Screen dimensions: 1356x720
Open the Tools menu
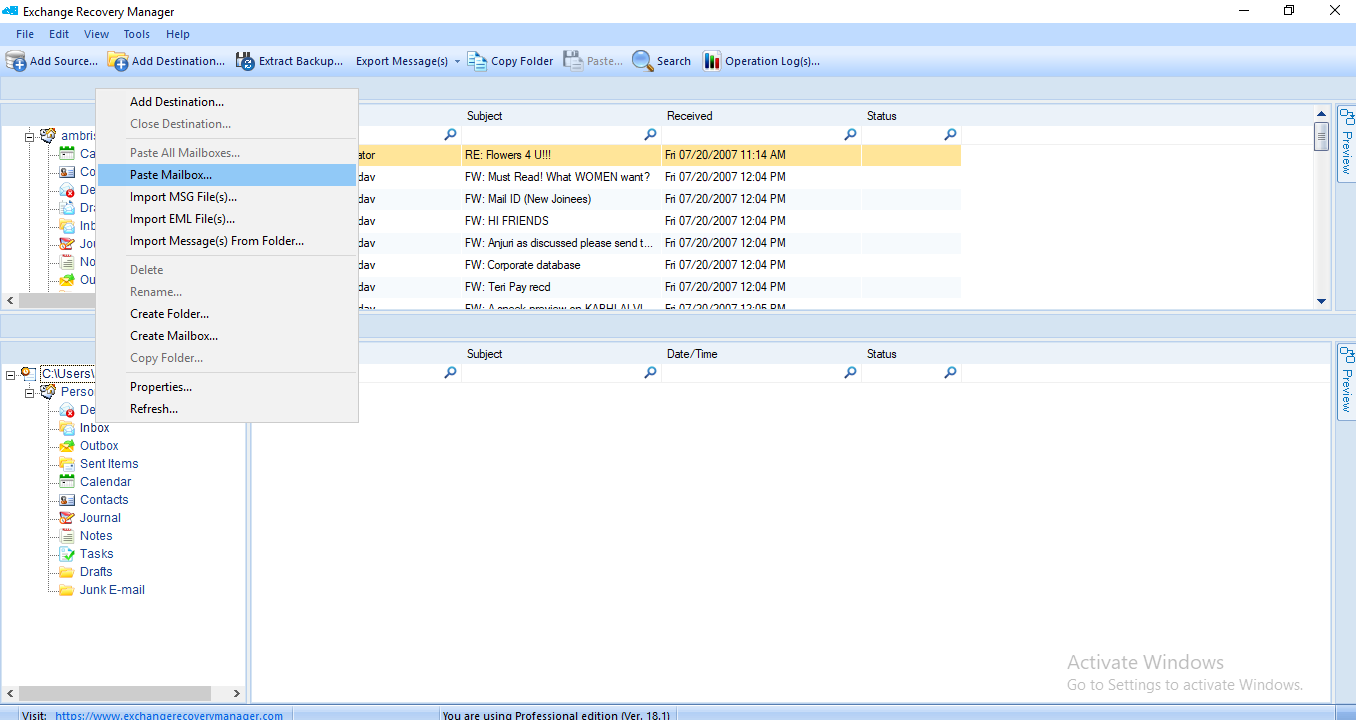click(x=137, y=34)
